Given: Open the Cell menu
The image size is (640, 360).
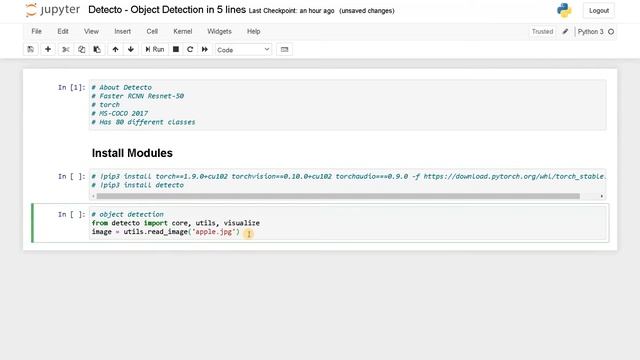Looking at the screenshot, I should point(152,31).
